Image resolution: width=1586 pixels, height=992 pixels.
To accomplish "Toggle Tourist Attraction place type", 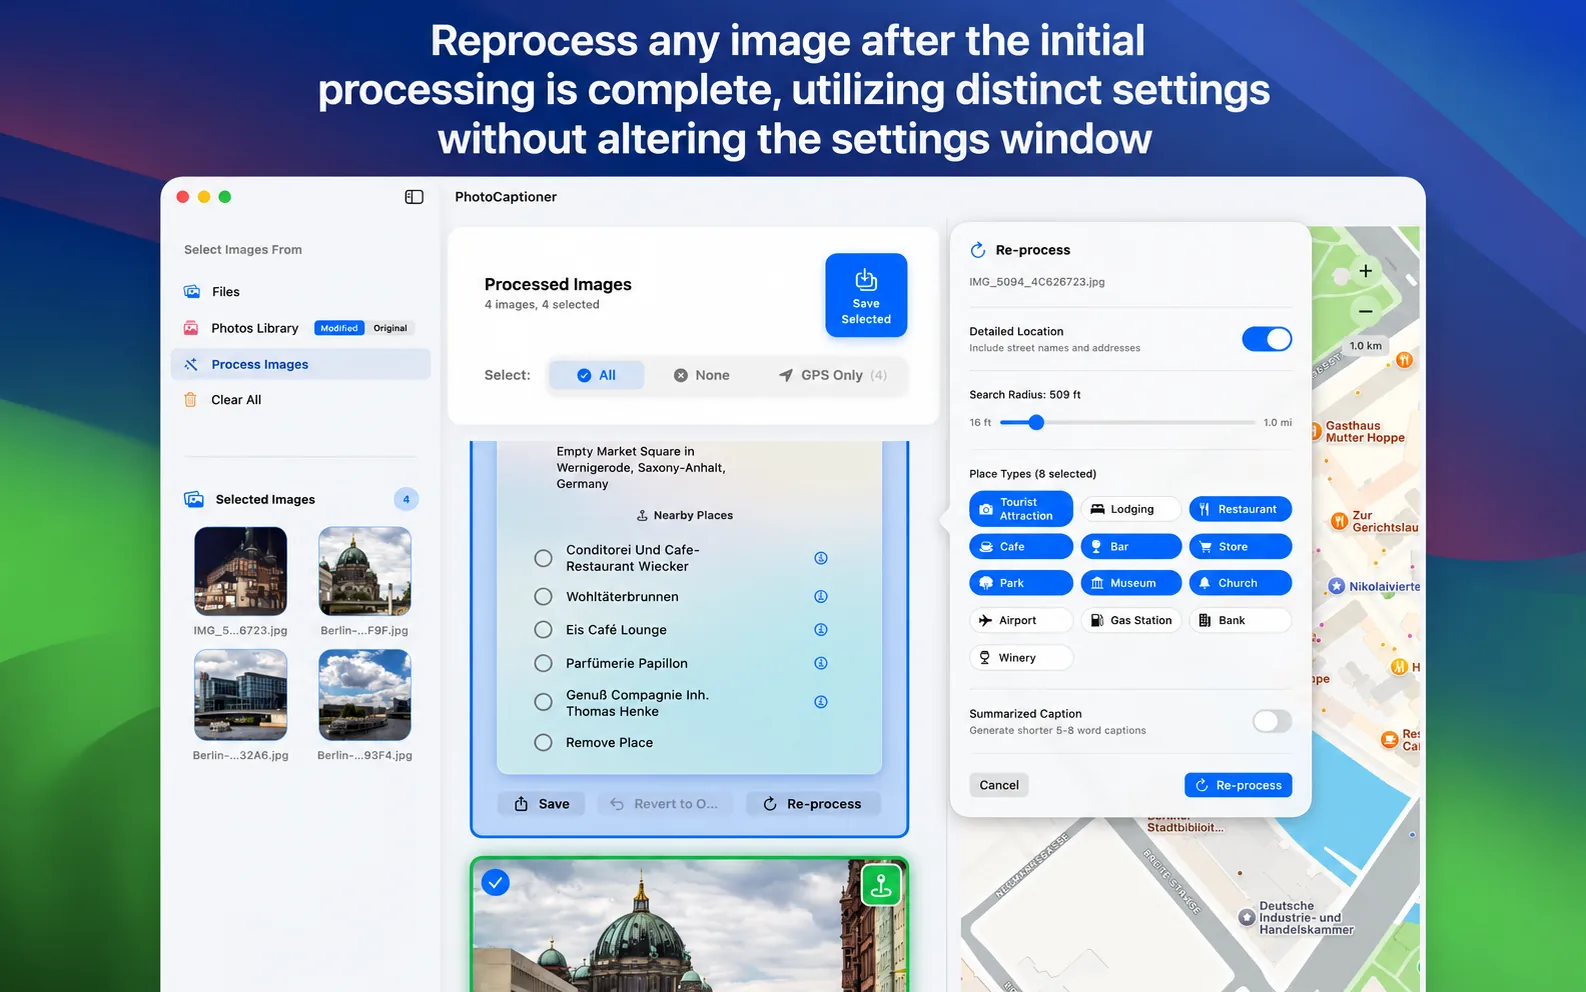I will click(1021, 509).
